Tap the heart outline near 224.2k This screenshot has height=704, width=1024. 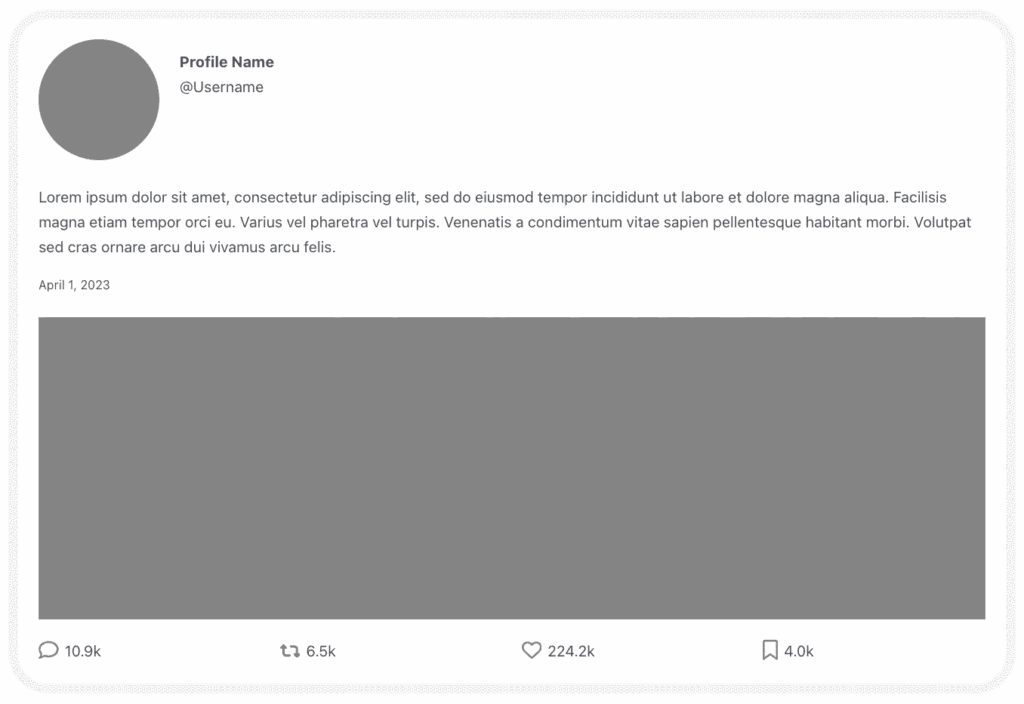tap(530, 650)
